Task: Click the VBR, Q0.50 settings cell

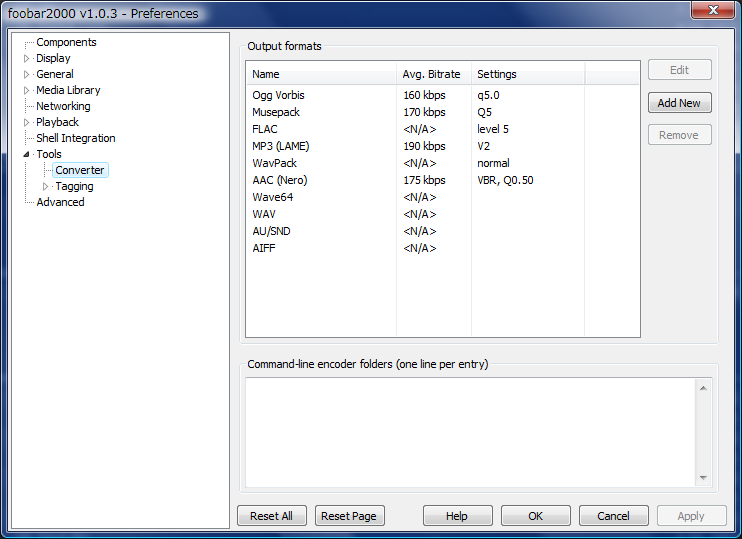Action: tap(505, 180)
